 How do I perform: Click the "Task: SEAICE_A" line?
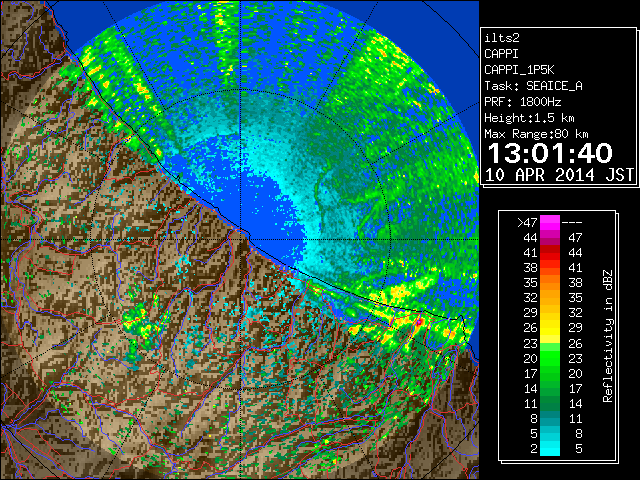tap(533, 86)
